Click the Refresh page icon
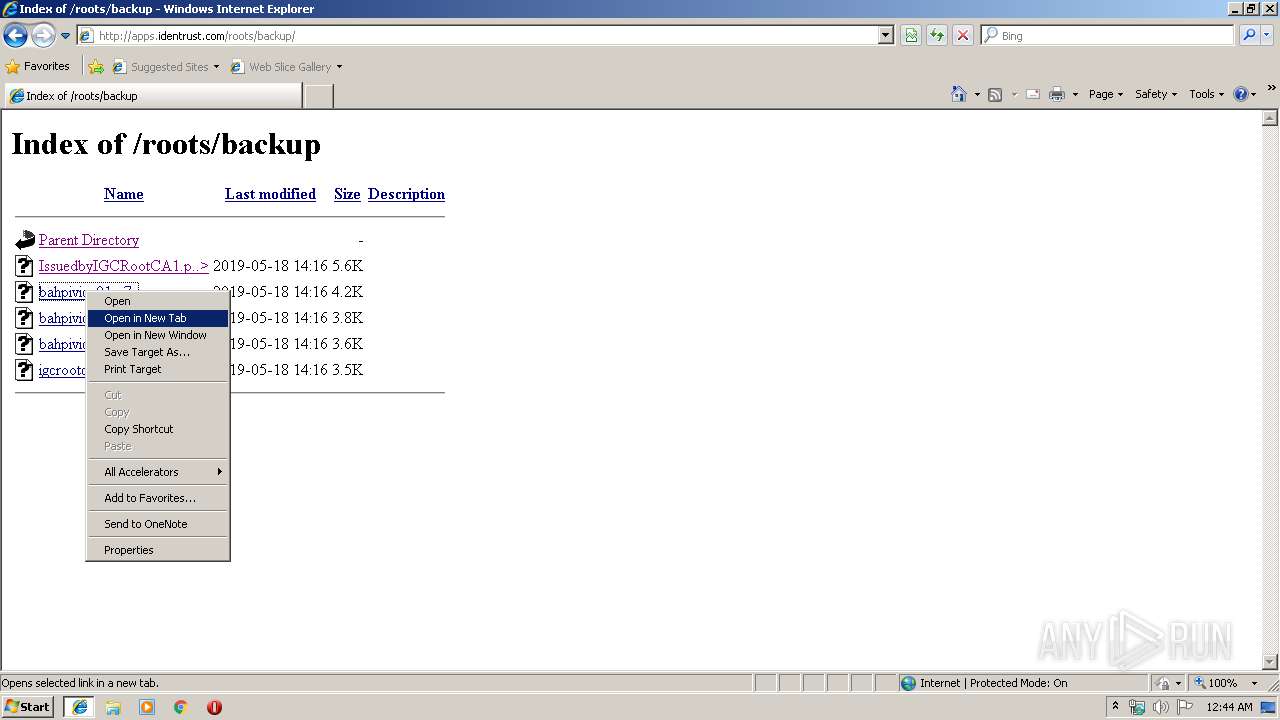The image size is (1280, 720). click(x=937, y=36)
